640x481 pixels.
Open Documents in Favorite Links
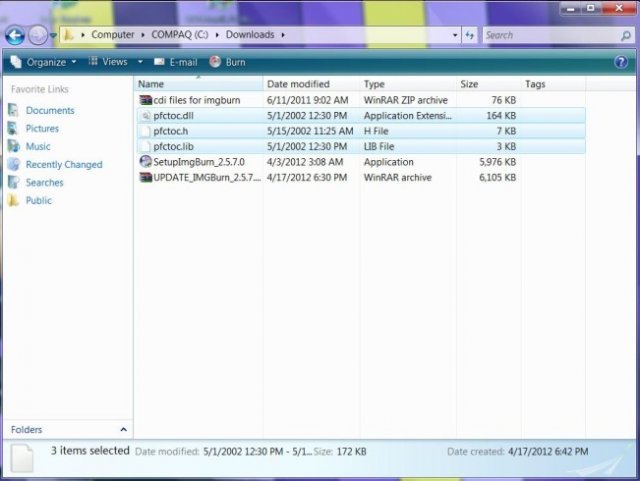point(50,110)
